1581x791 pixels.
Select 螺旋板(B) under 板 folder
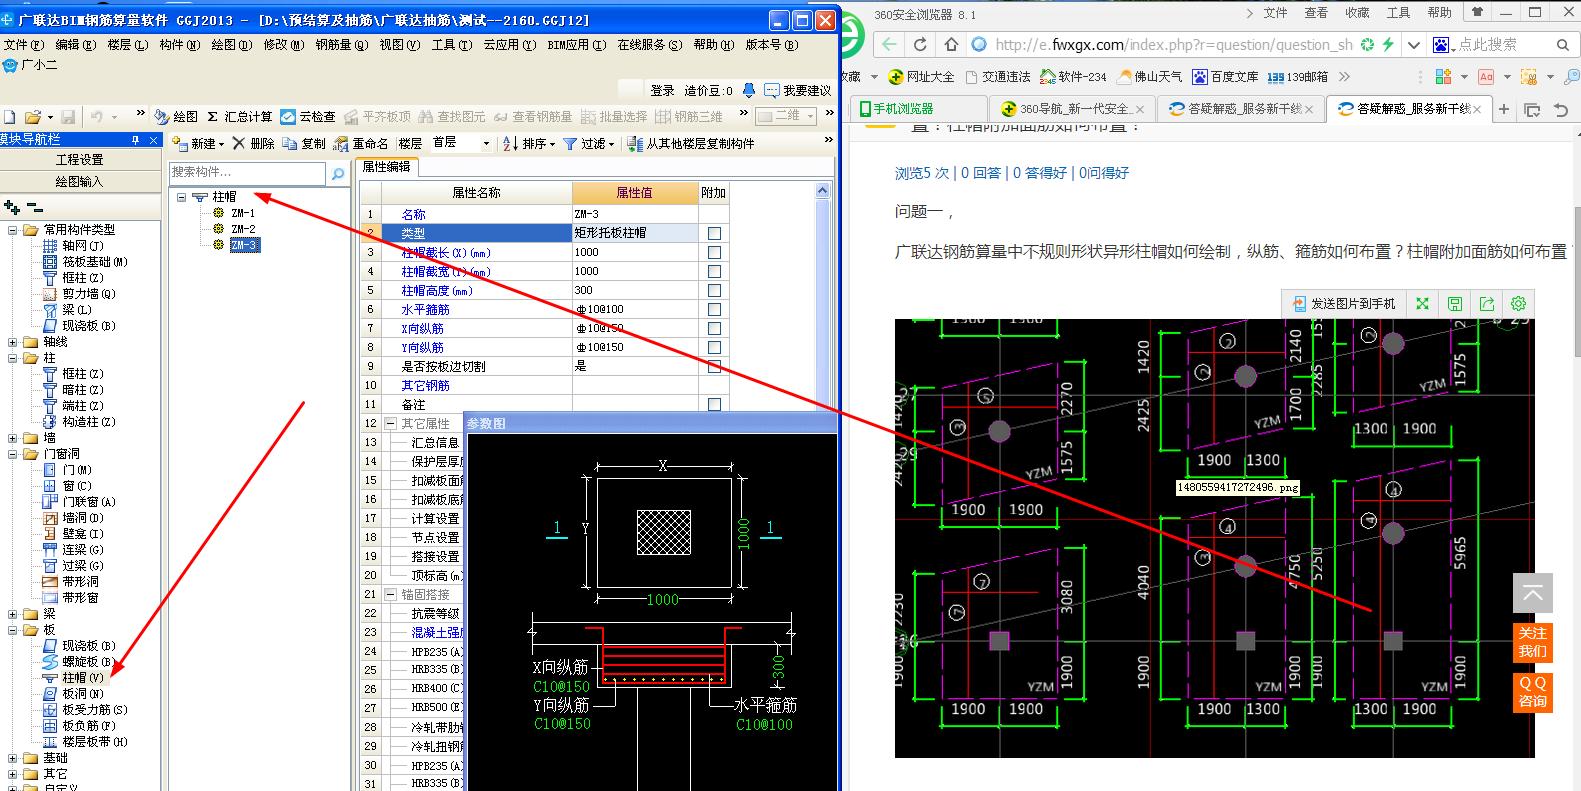[x=79, y=662]
